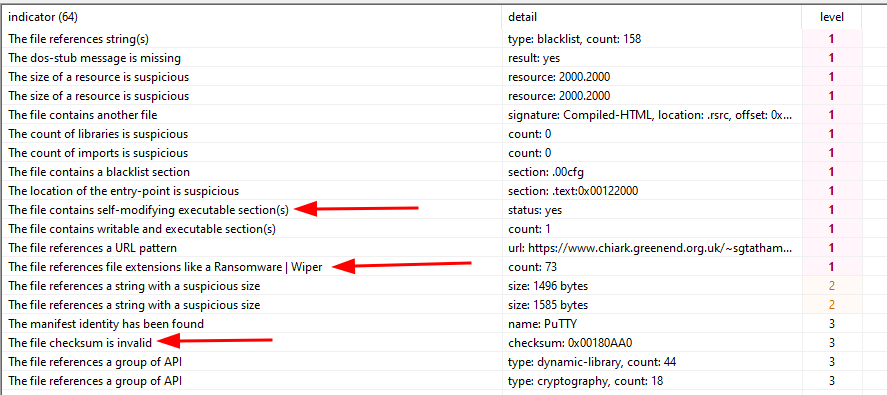
Task: Click the 'signature: Compiled-HTML' detail cell
Action: pyautogui.click(x=649, y=115)
